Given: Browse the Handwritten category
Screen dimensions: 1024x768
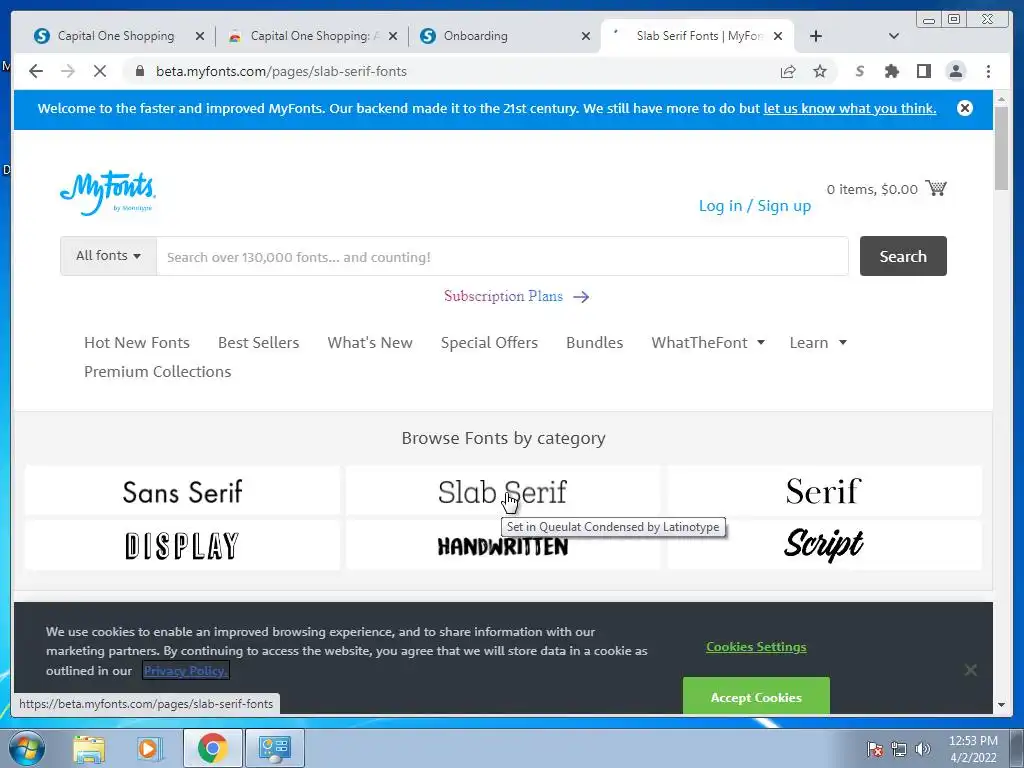Looking at the screenshot, I should tap(502, 545).
